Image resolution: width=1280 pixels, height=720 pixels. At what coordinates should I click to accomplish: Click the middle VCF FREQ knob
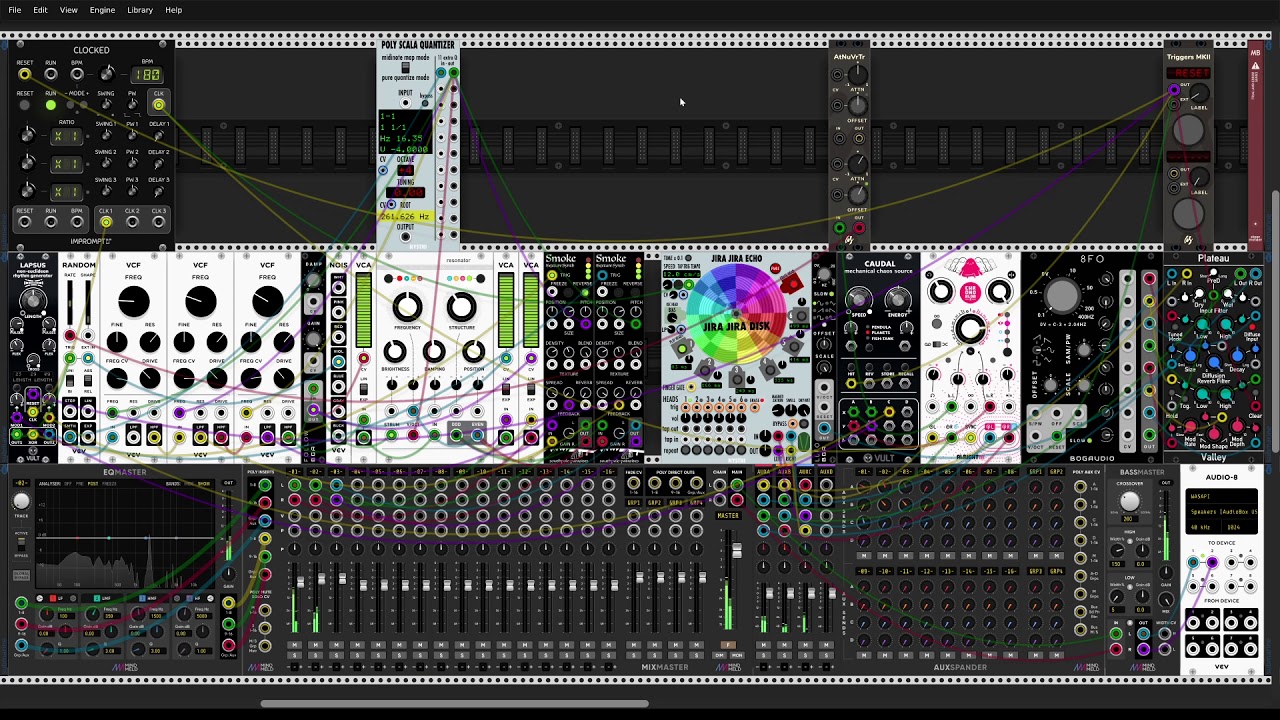[200, 301]
